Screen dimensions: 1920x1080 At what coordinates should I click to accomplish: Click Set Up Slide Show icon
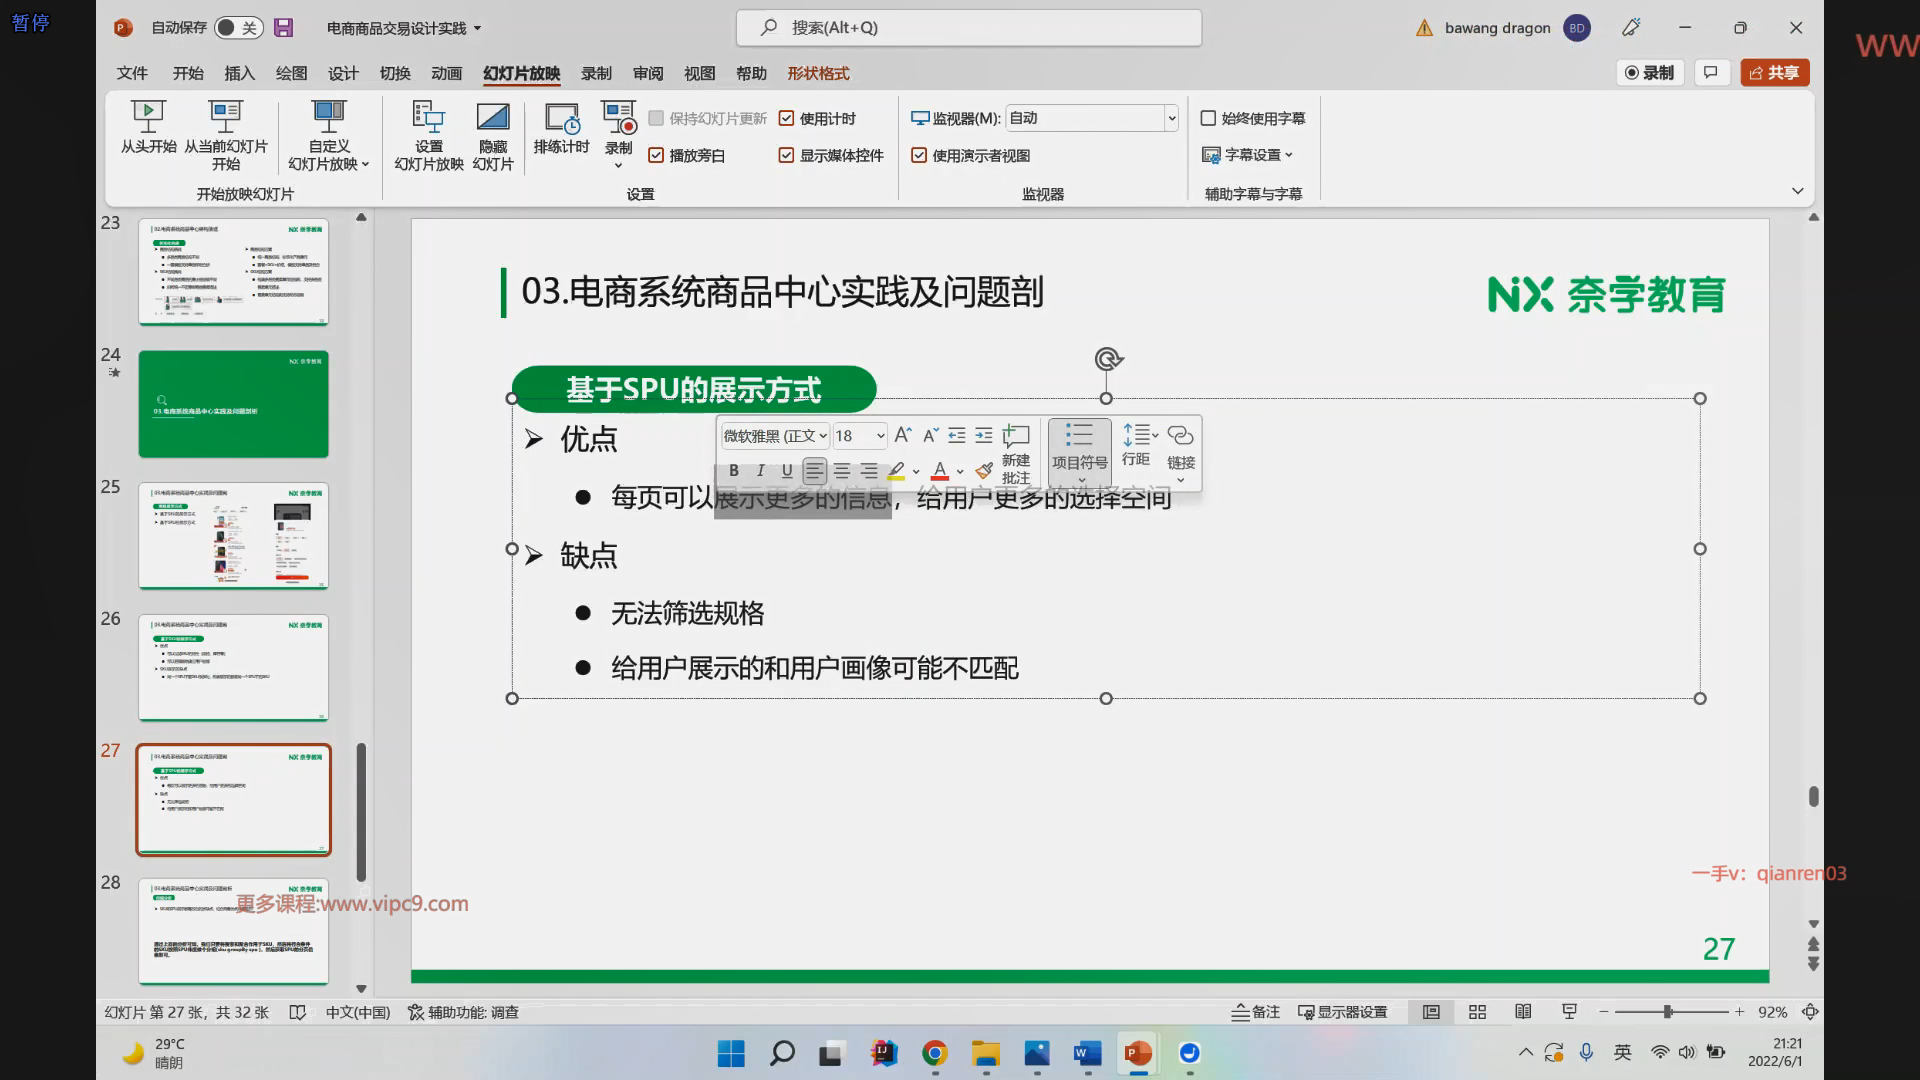click(428, 118)
